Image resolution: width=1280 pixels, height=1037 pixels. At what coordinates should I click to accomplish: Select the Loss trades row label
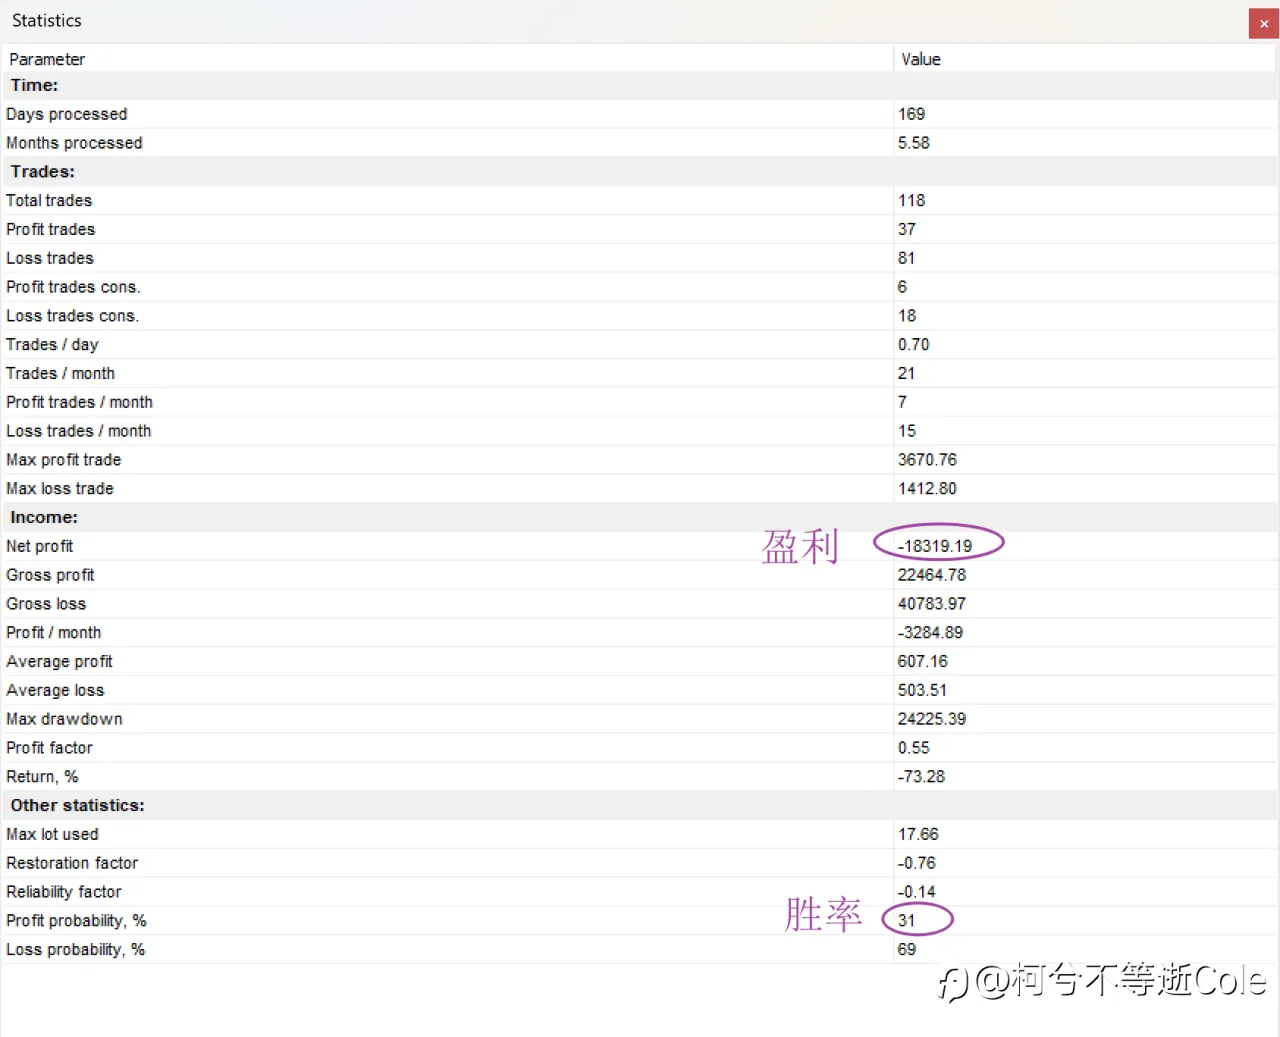pos(49,258)
